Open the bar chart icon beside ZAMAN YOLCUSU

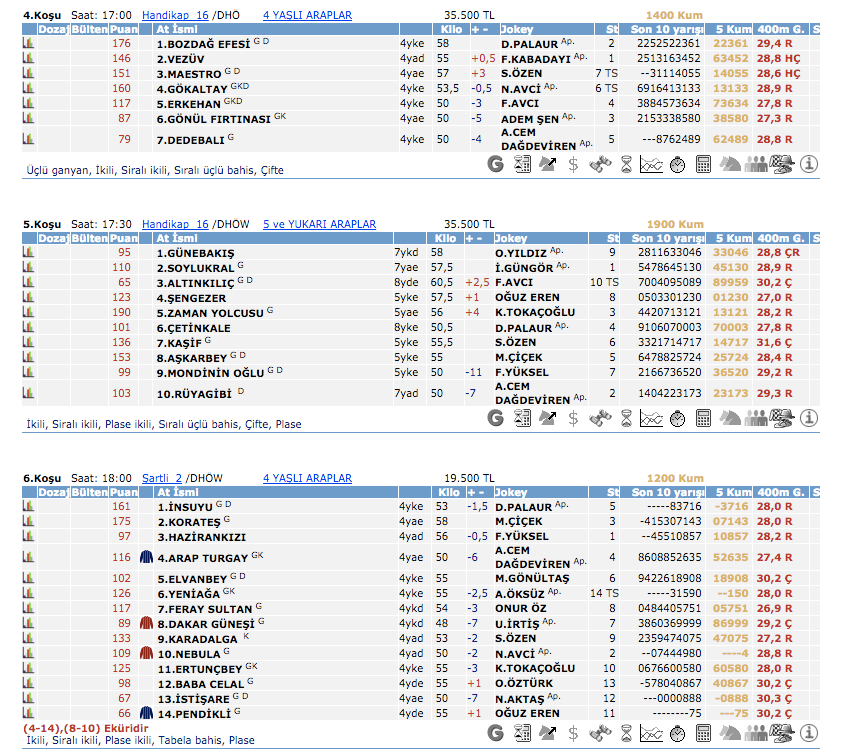coord(28,312)
